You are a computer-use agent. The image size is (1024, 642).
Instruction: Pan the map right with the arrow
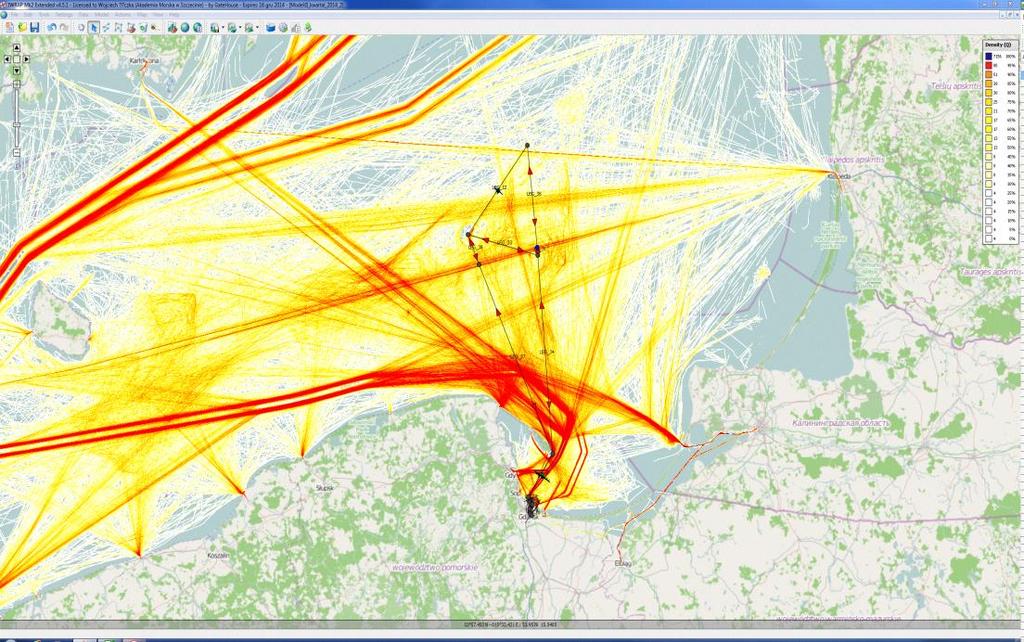[x=26, y=59]
